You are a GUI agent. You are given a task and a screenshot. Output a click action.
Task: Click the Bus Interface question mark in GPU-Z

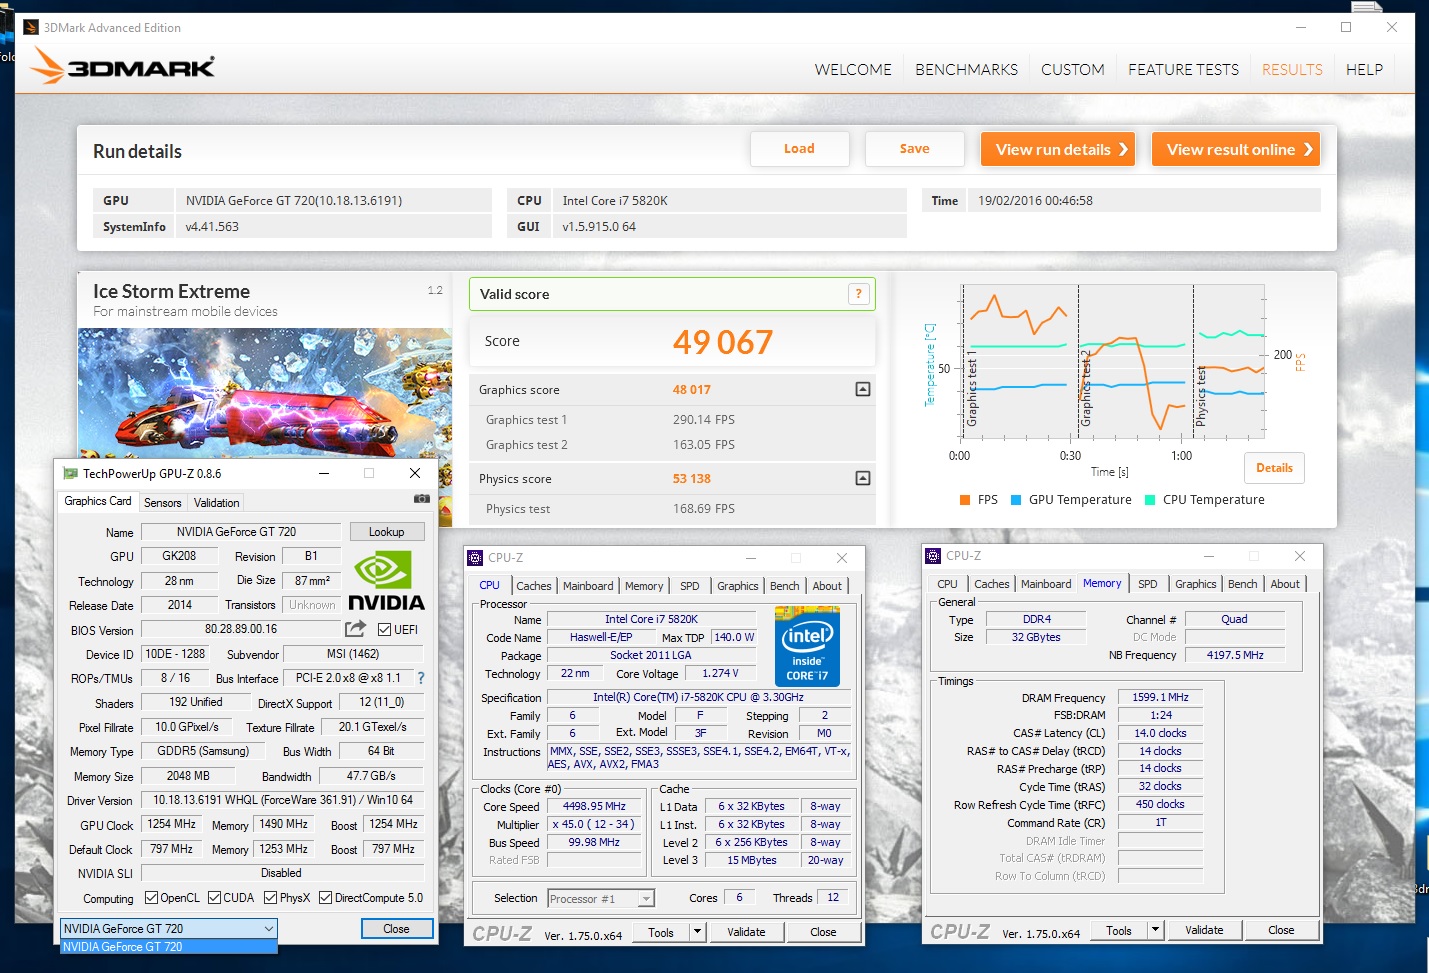(x=421, y=677)
